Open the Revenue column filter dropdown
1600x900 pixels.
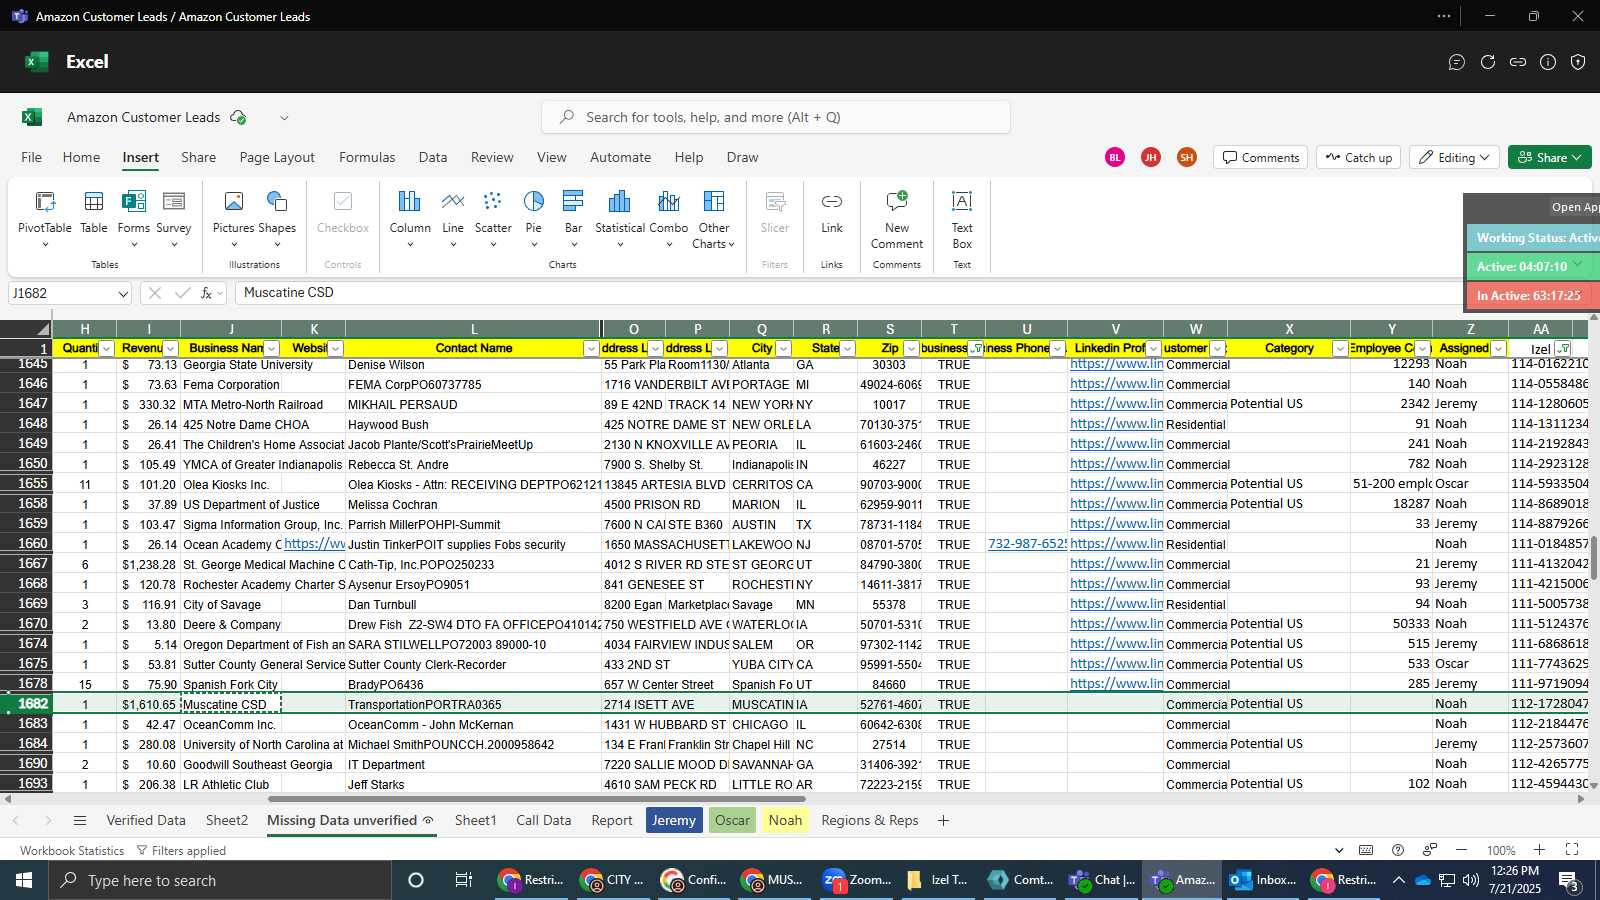(x=170, y=348)
